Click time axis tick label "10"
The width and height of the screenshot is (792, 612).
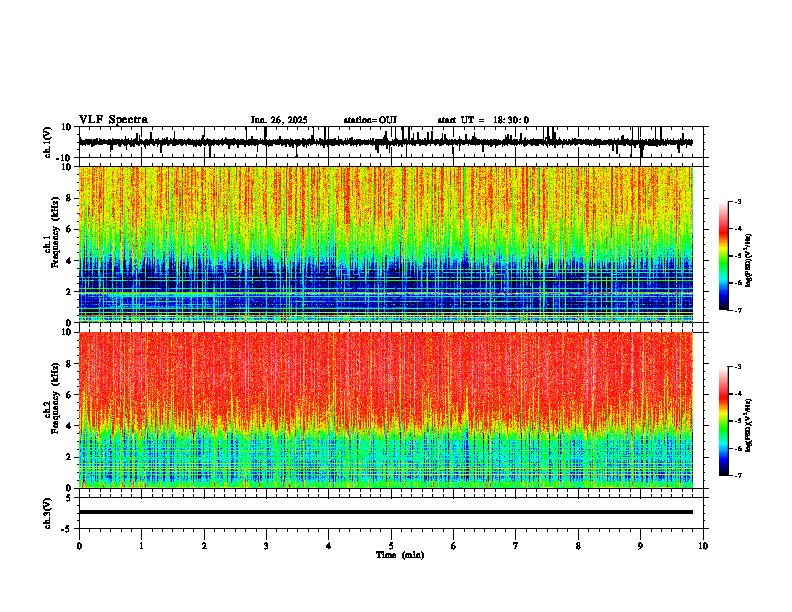(703, 546)
